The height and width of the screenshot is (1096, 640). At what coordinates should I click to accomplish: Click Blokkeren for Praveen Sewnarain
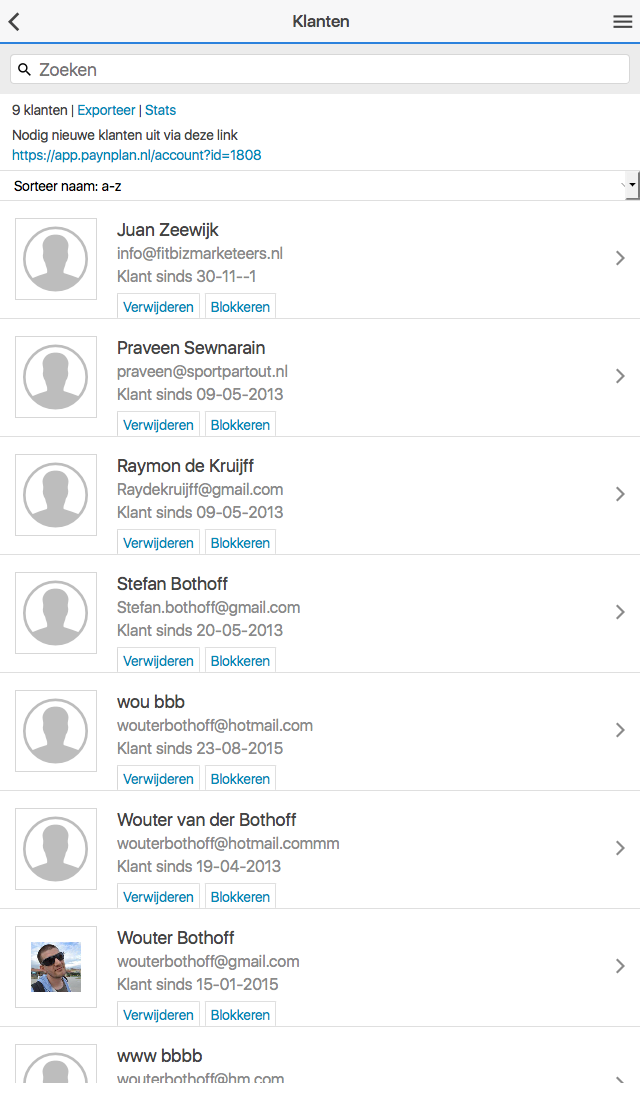coord(240,425)
